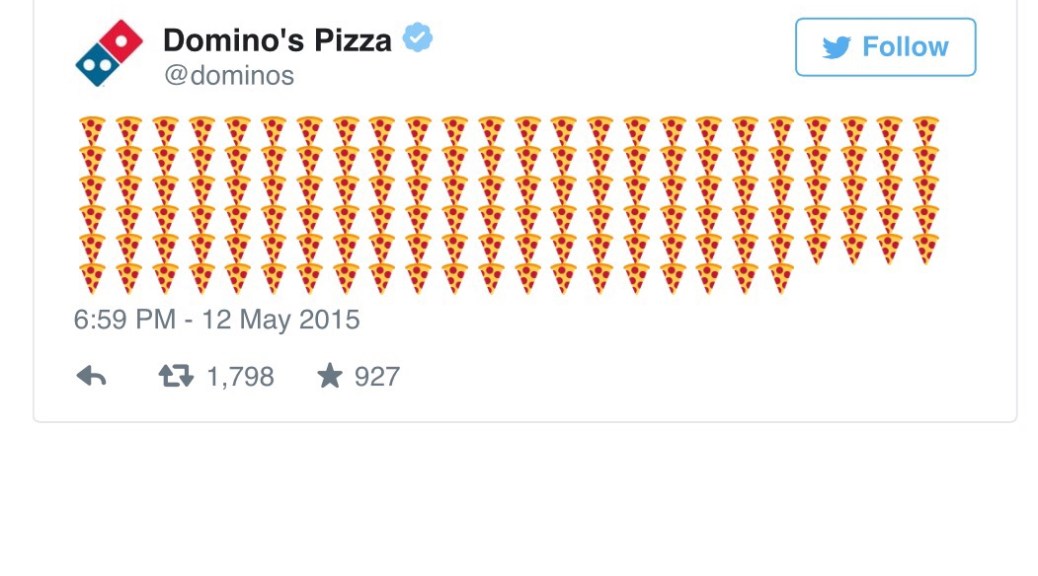Click the first pizza emoji in bottom row
This screenshot has width=1038, height=576.
92,278
